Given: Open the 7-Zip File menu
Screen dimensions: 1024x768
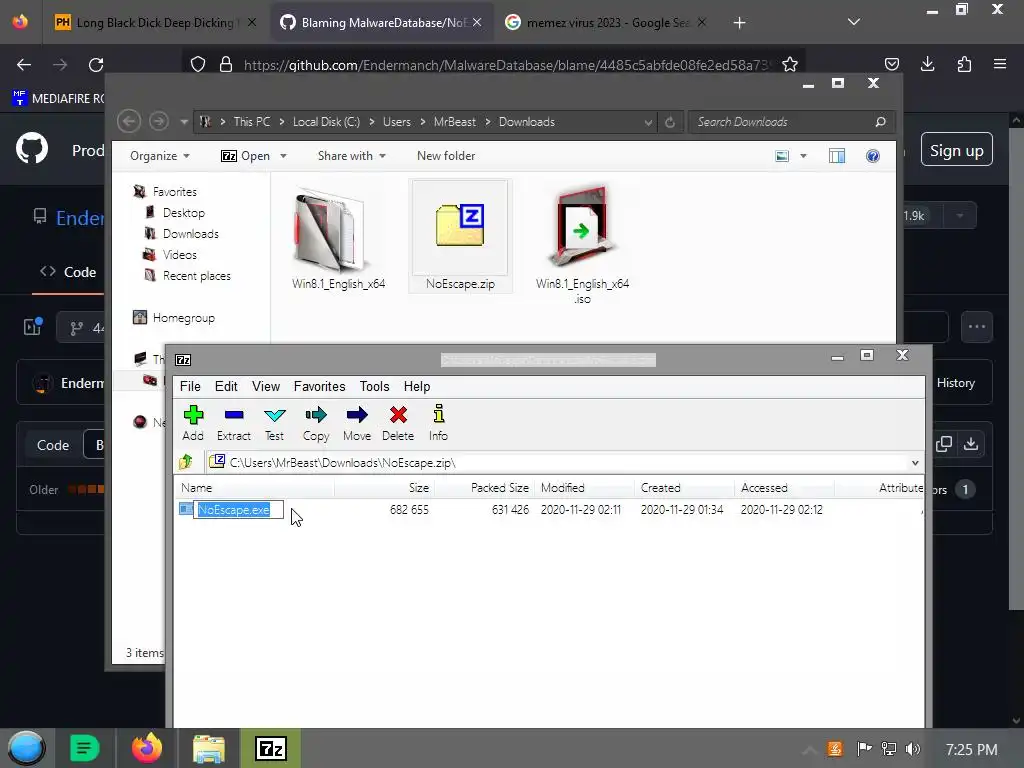Looking at the screenshot, I should 190,387.
